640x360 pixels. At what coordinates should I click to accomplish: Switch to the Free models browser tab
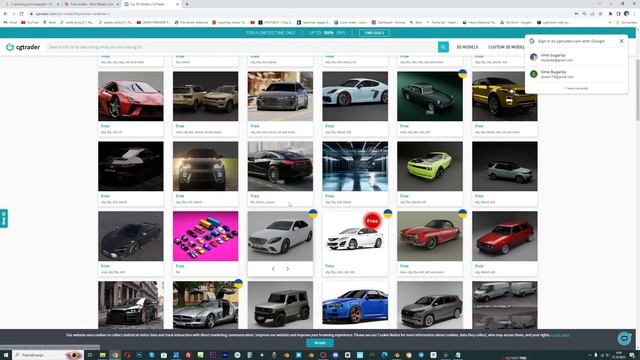click(91, 4)
